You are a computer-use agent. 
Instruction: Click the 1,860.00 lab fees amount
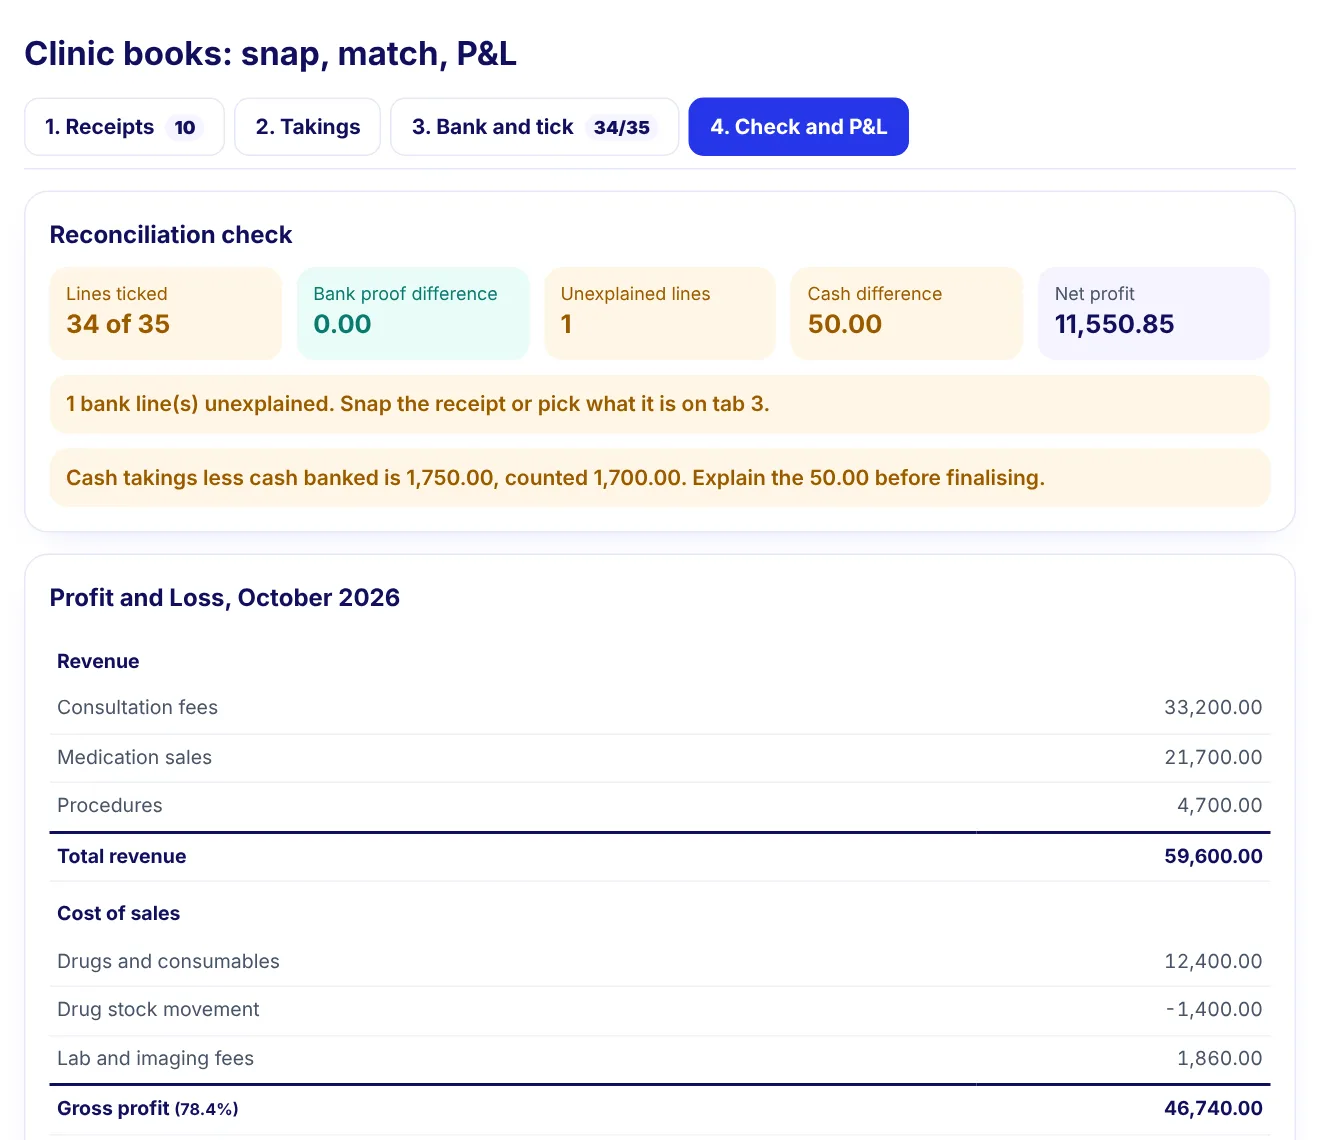[x=1220, y=1059]
